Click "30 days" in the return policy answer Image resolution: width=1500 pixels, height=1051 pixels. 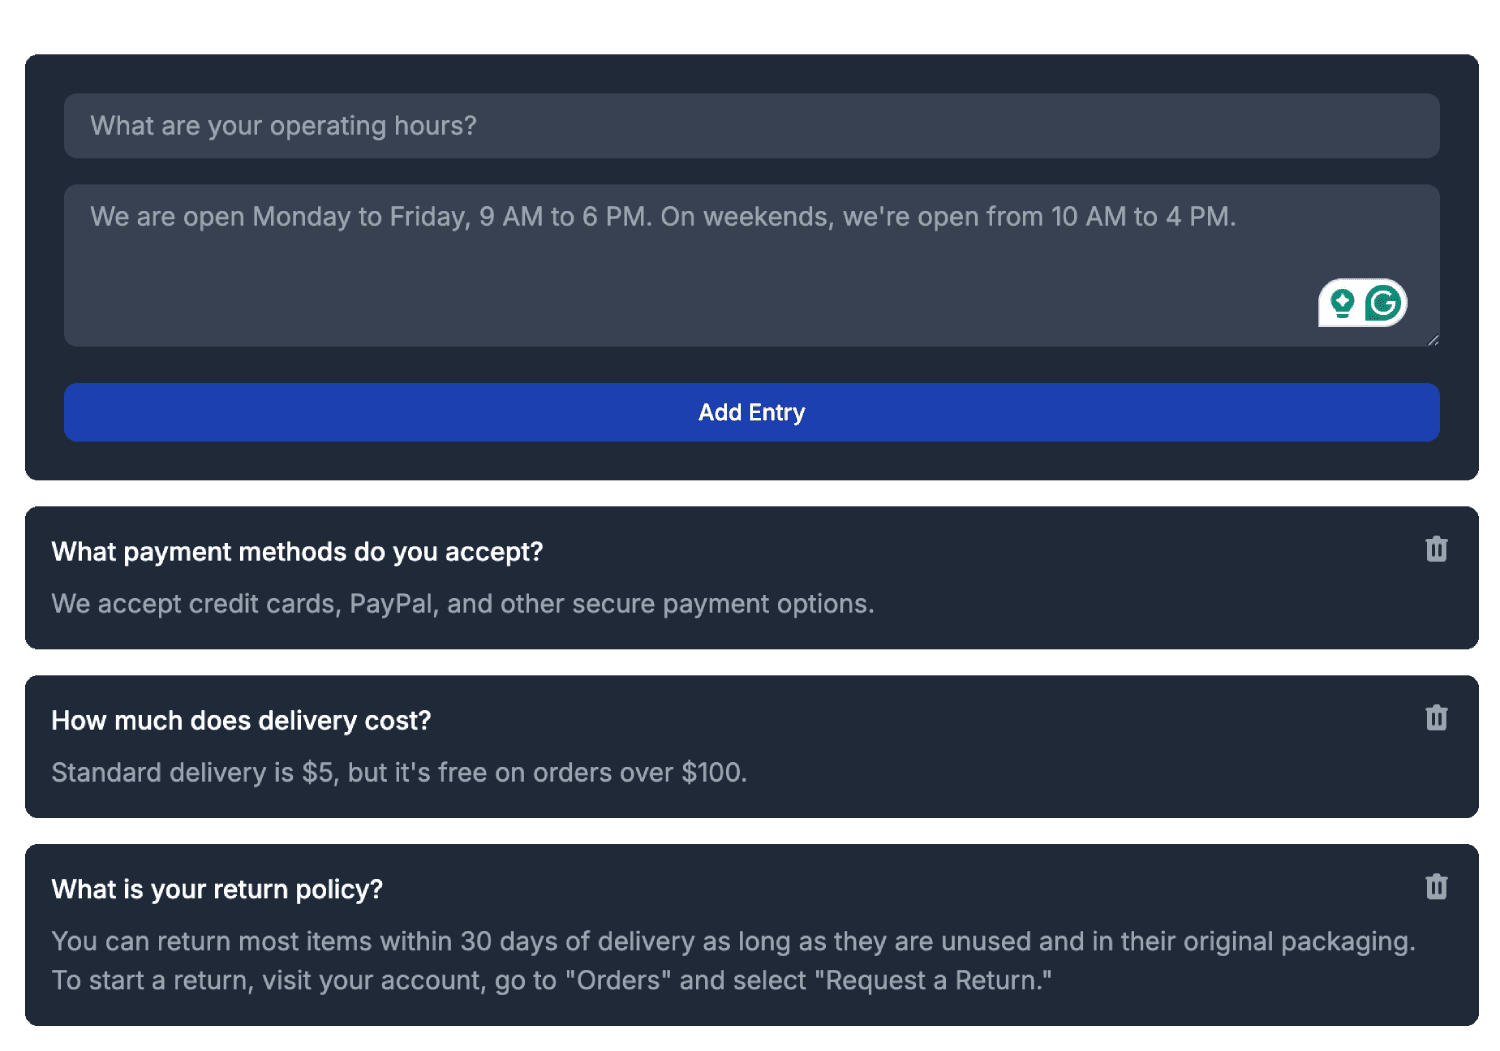point(509,942)
